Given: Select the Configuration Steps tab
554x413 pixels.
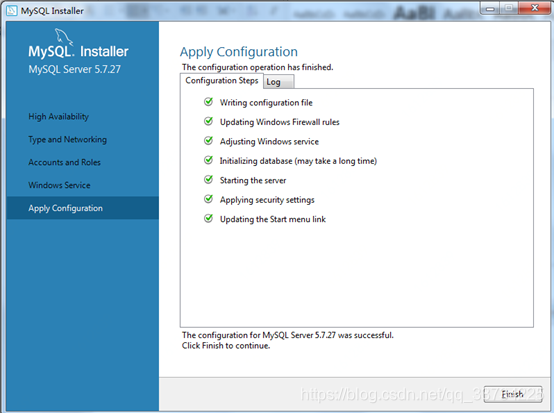Looking at the screenshot, I should 222,81.
